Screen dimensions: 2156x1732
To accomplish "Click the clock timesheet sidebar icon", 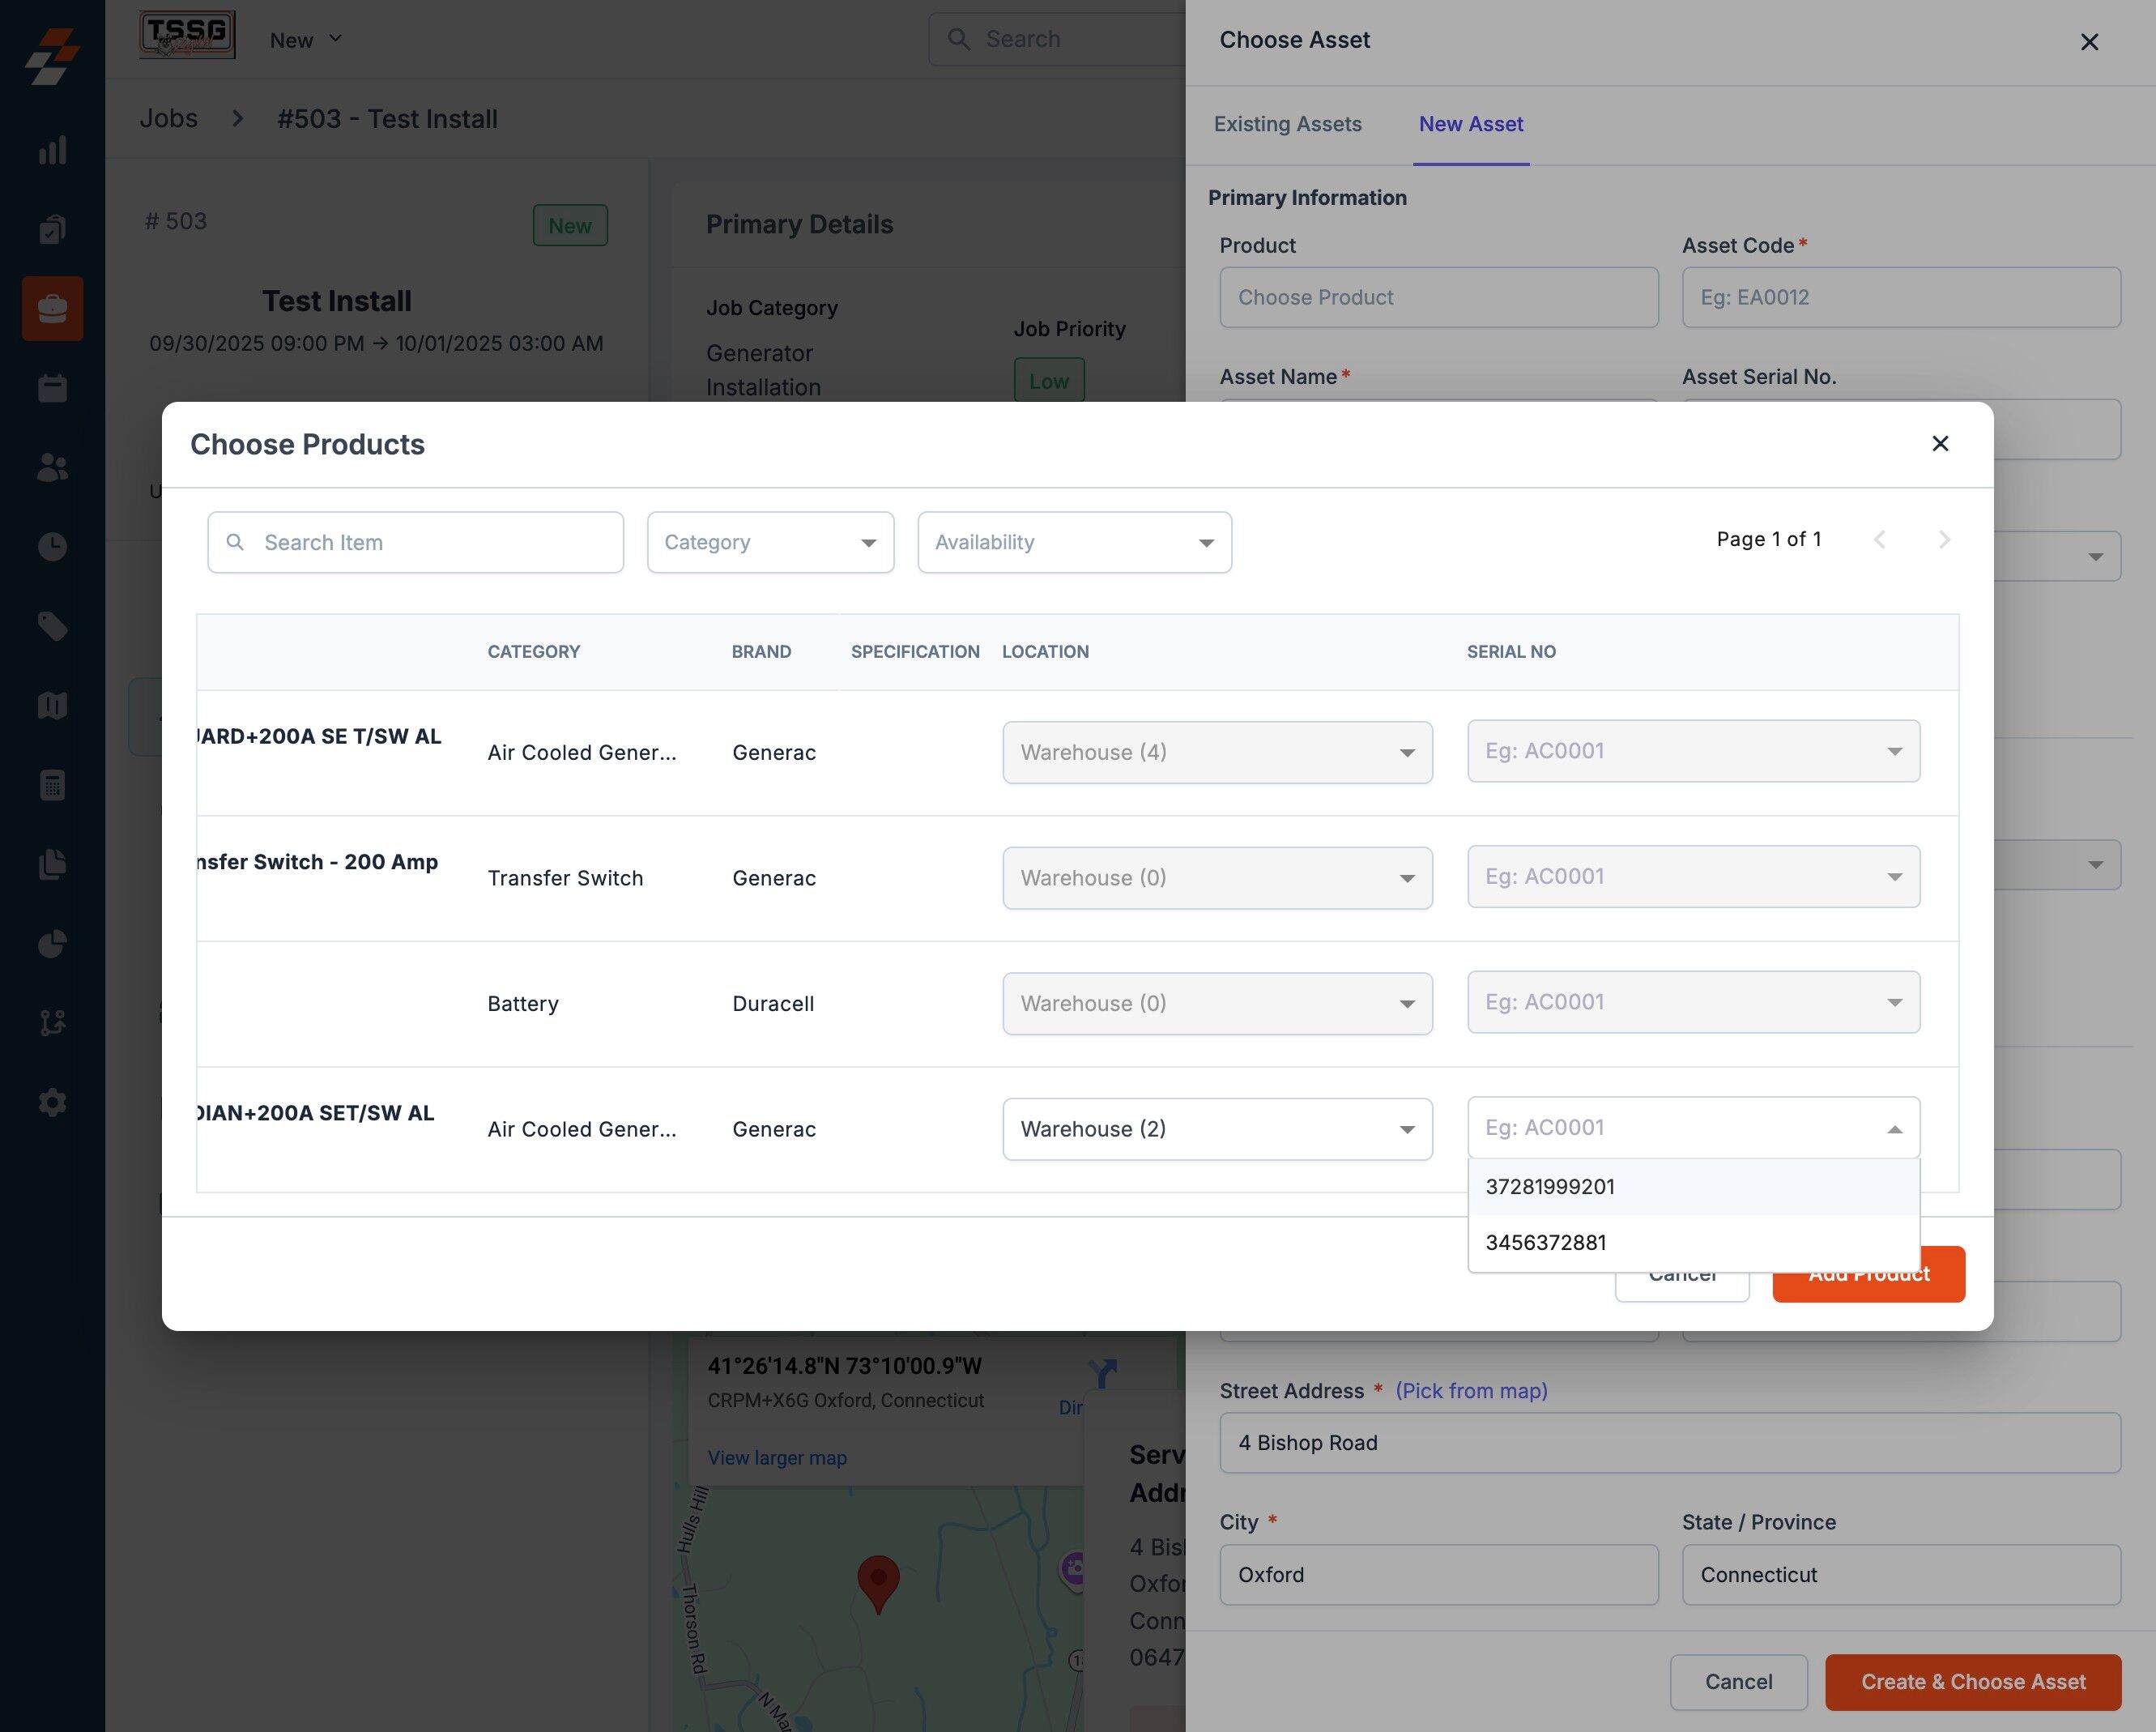I will click(x=52, y=546).
